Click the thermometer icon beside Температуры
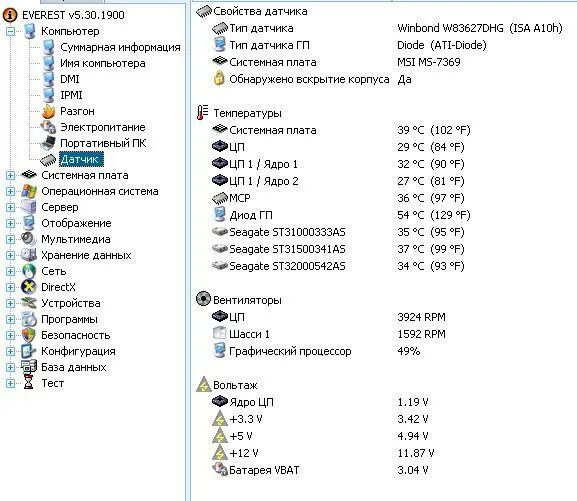 202,113
